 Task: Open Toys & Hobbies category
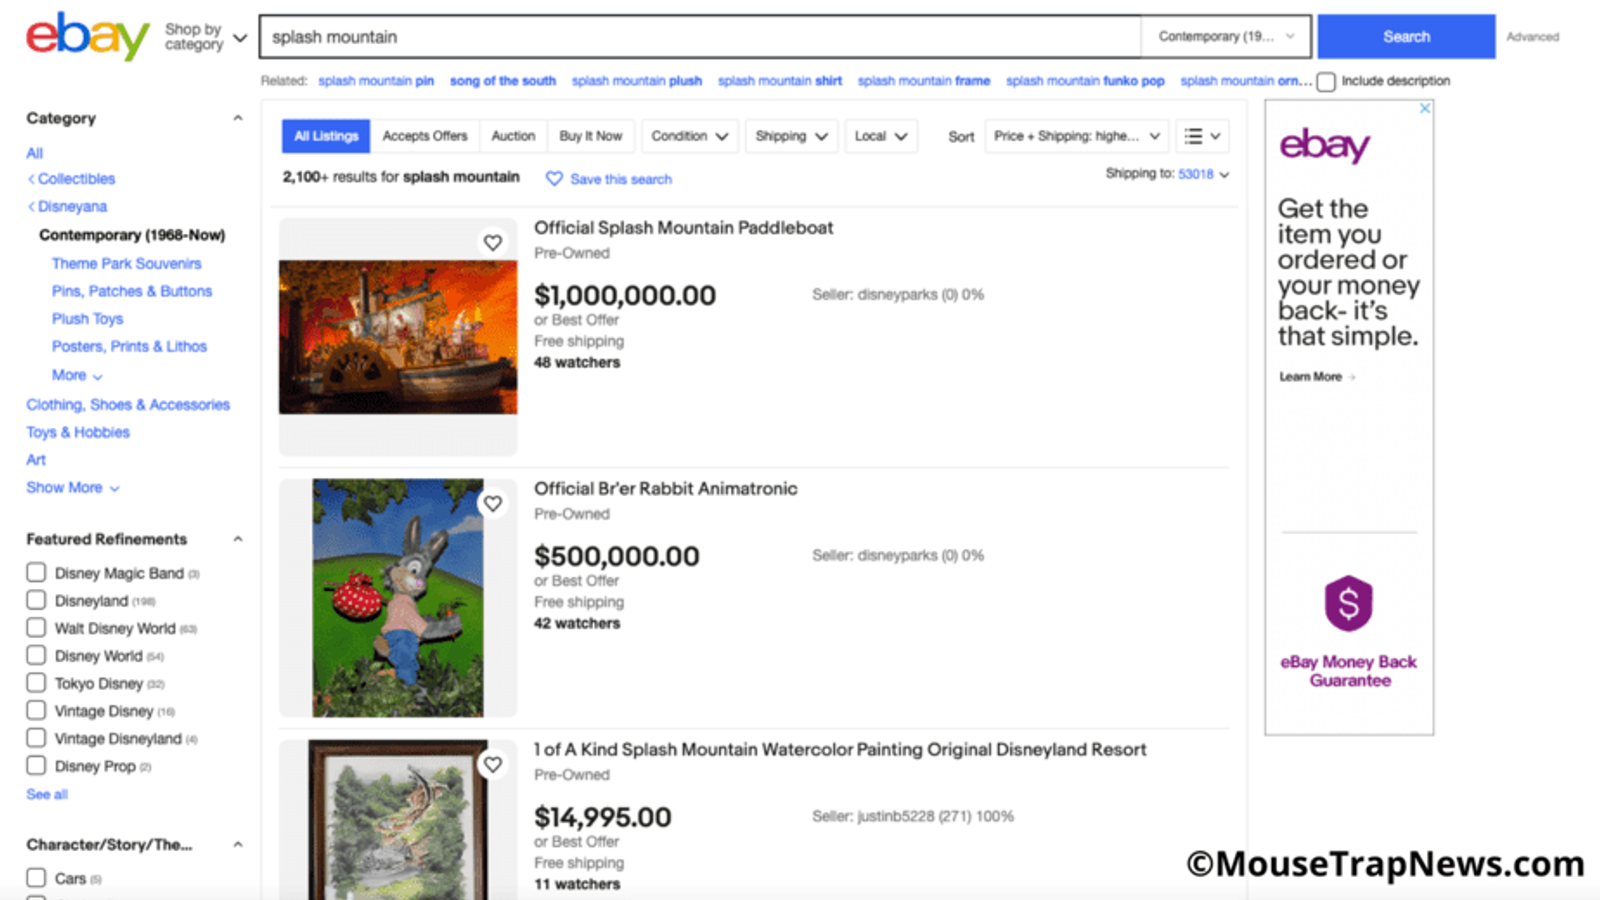click(x=78, y=432)
